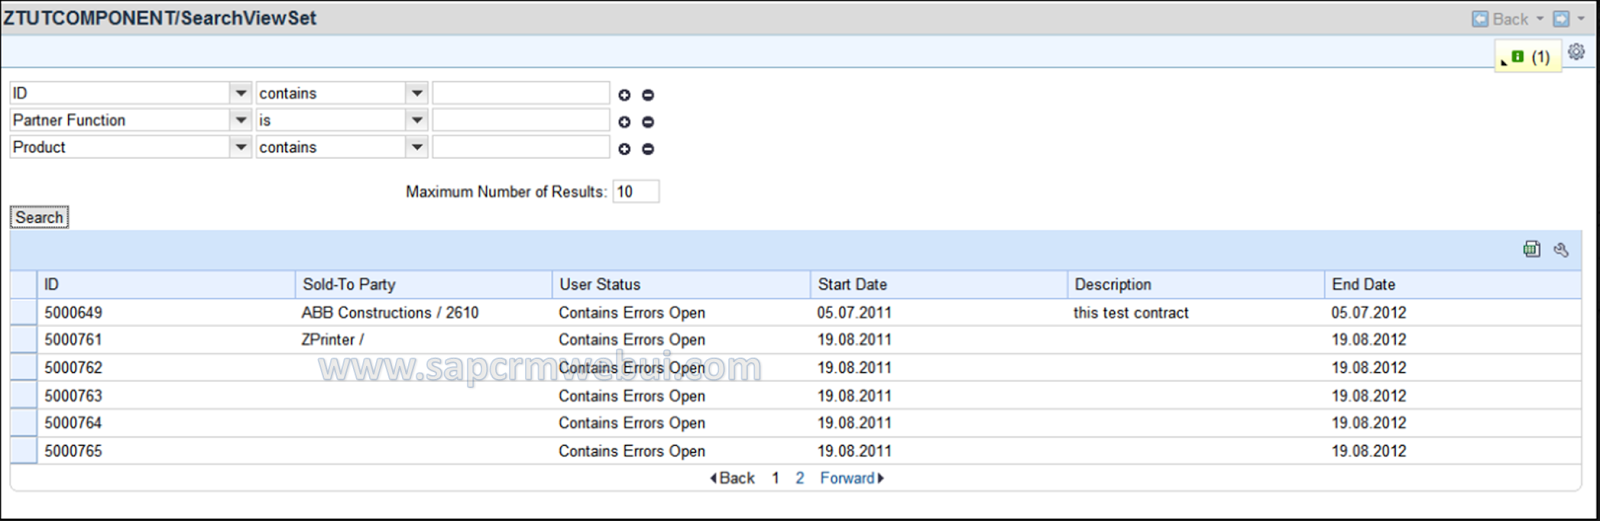Go to results page 1

pyautogui.click(x=775, y=478)
